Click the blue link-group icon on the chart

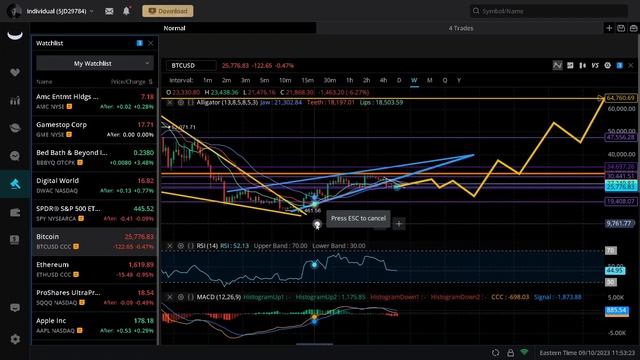click(x=620, y=65)
